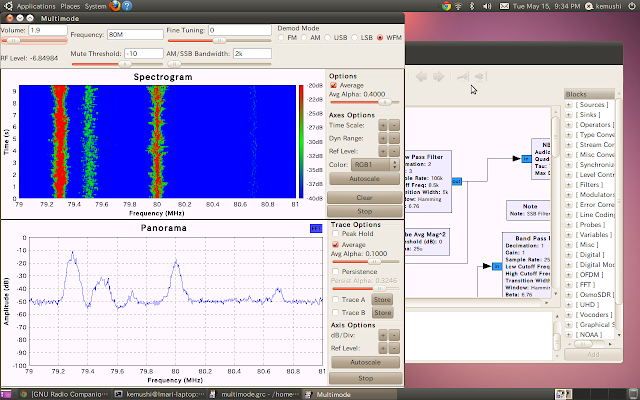The width and height of the screenshot is (640, 400).
Task: Enable the Trace A checkbox
Action: tap(336, 300)
